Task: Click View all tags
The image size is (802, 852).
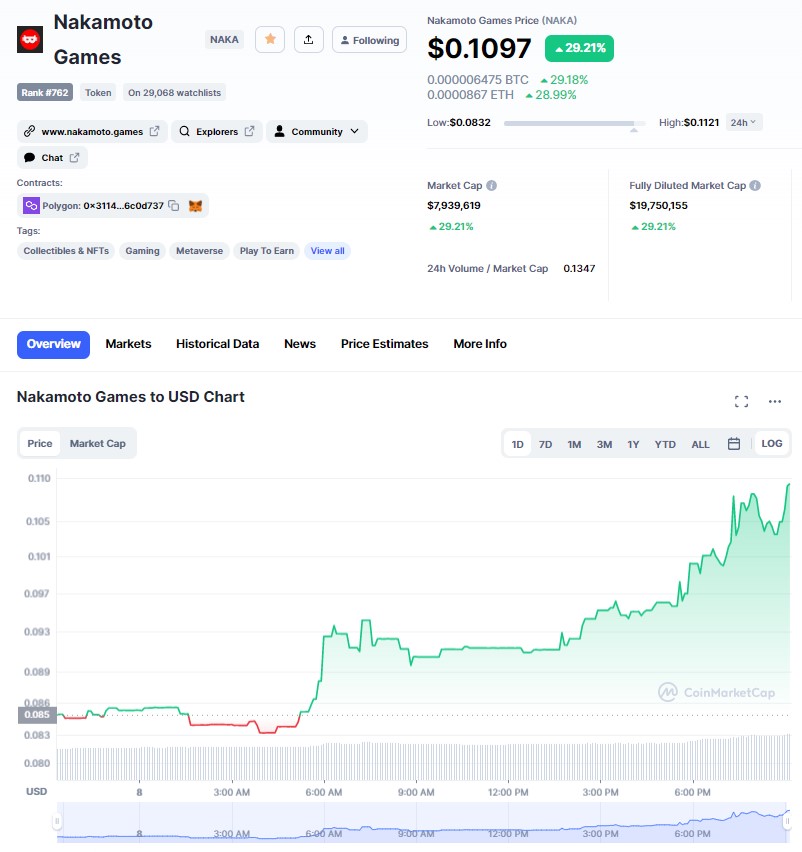Action: coord(327,250)
